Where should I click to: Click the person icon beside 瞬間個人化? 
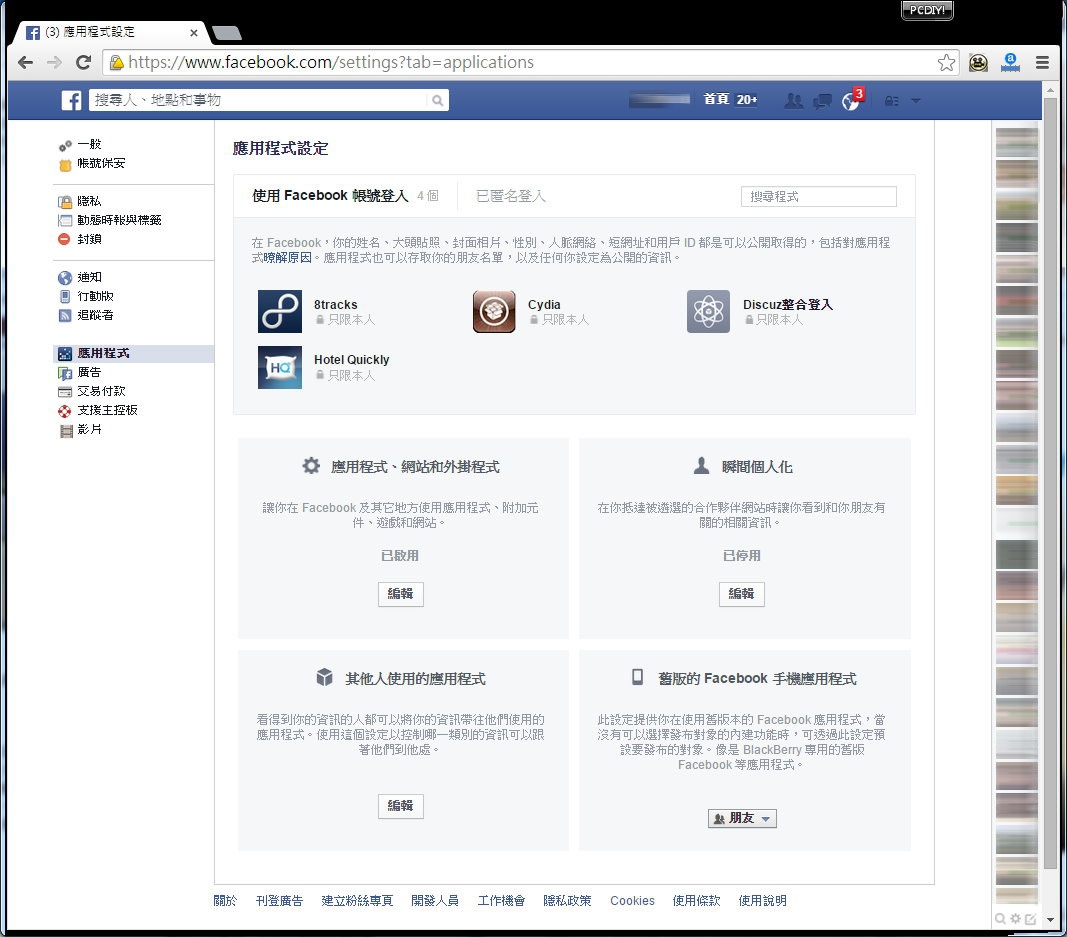pos(702,465)
